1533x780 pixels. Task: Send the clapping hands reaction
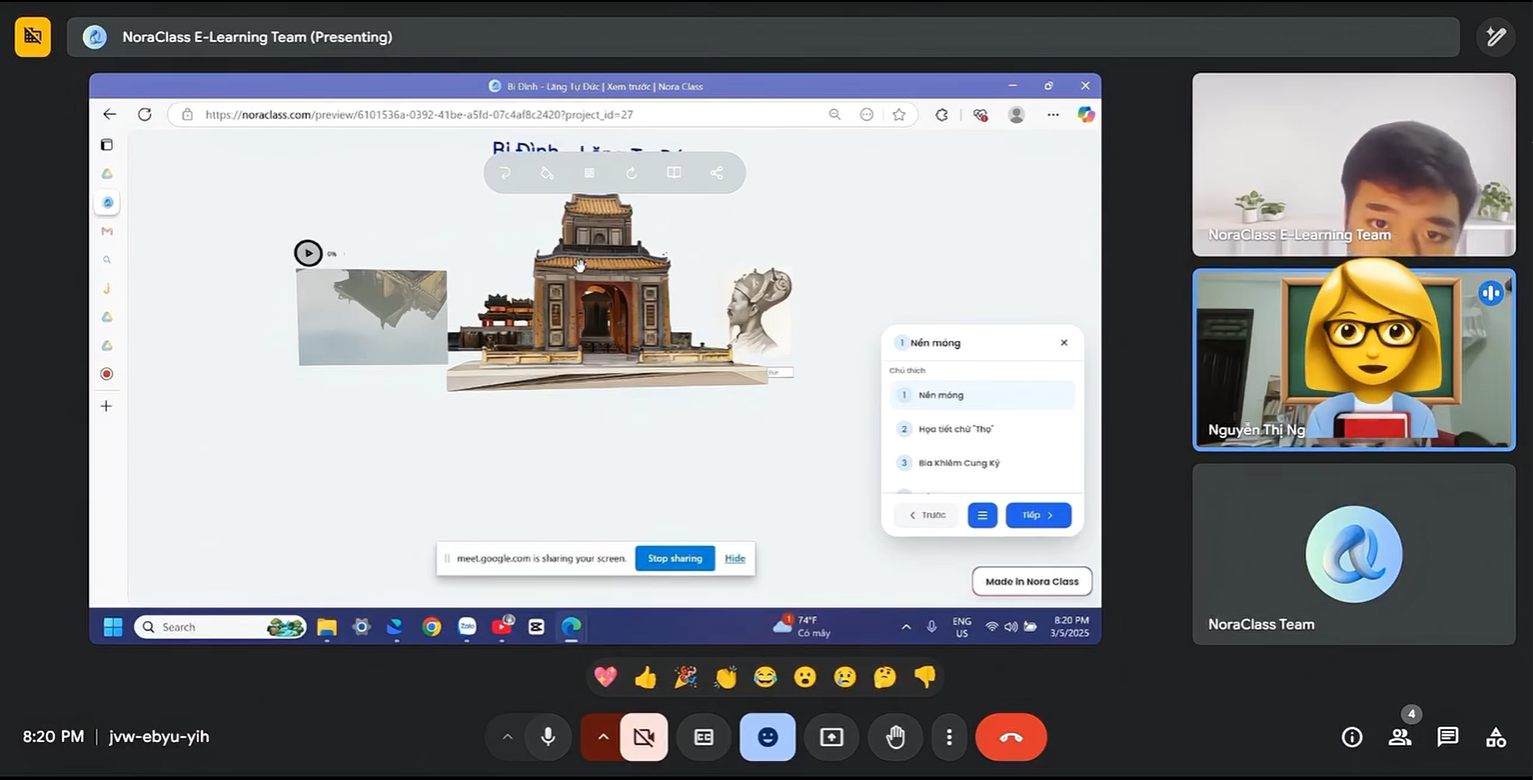[x=725, y=677]
